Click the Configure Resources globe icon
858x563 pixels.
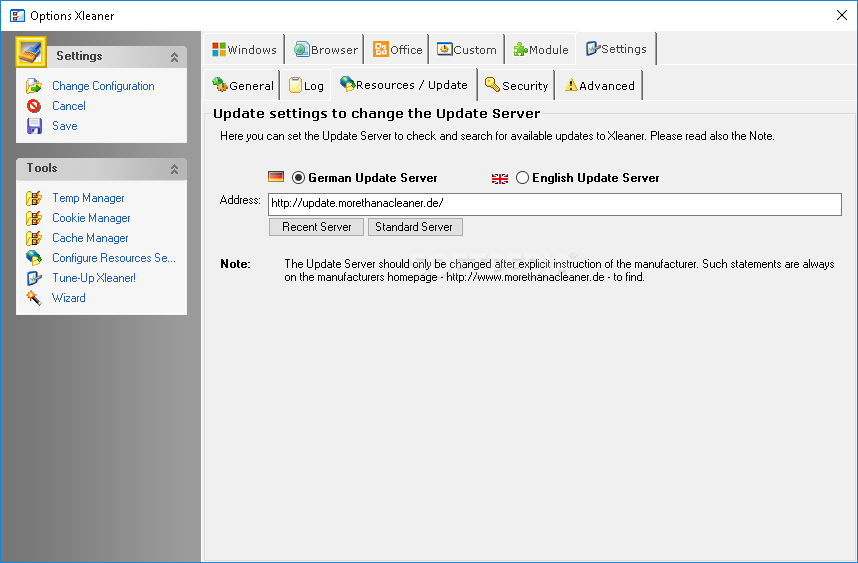tap(34, 258)
